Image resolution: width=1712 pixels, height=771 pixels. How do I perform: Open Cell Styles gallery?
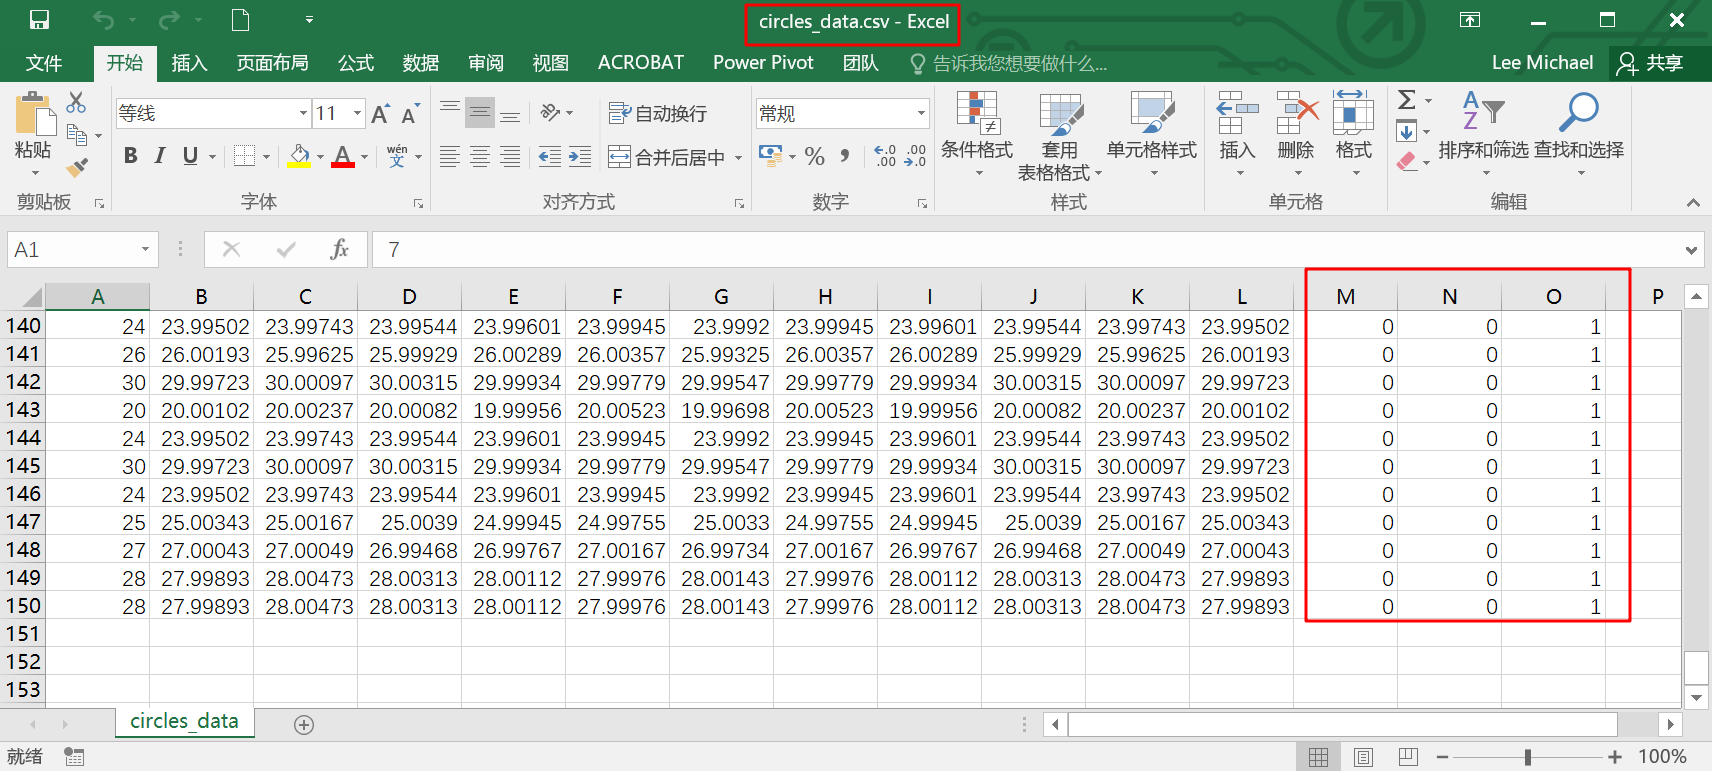click(x=1152, y=136)
